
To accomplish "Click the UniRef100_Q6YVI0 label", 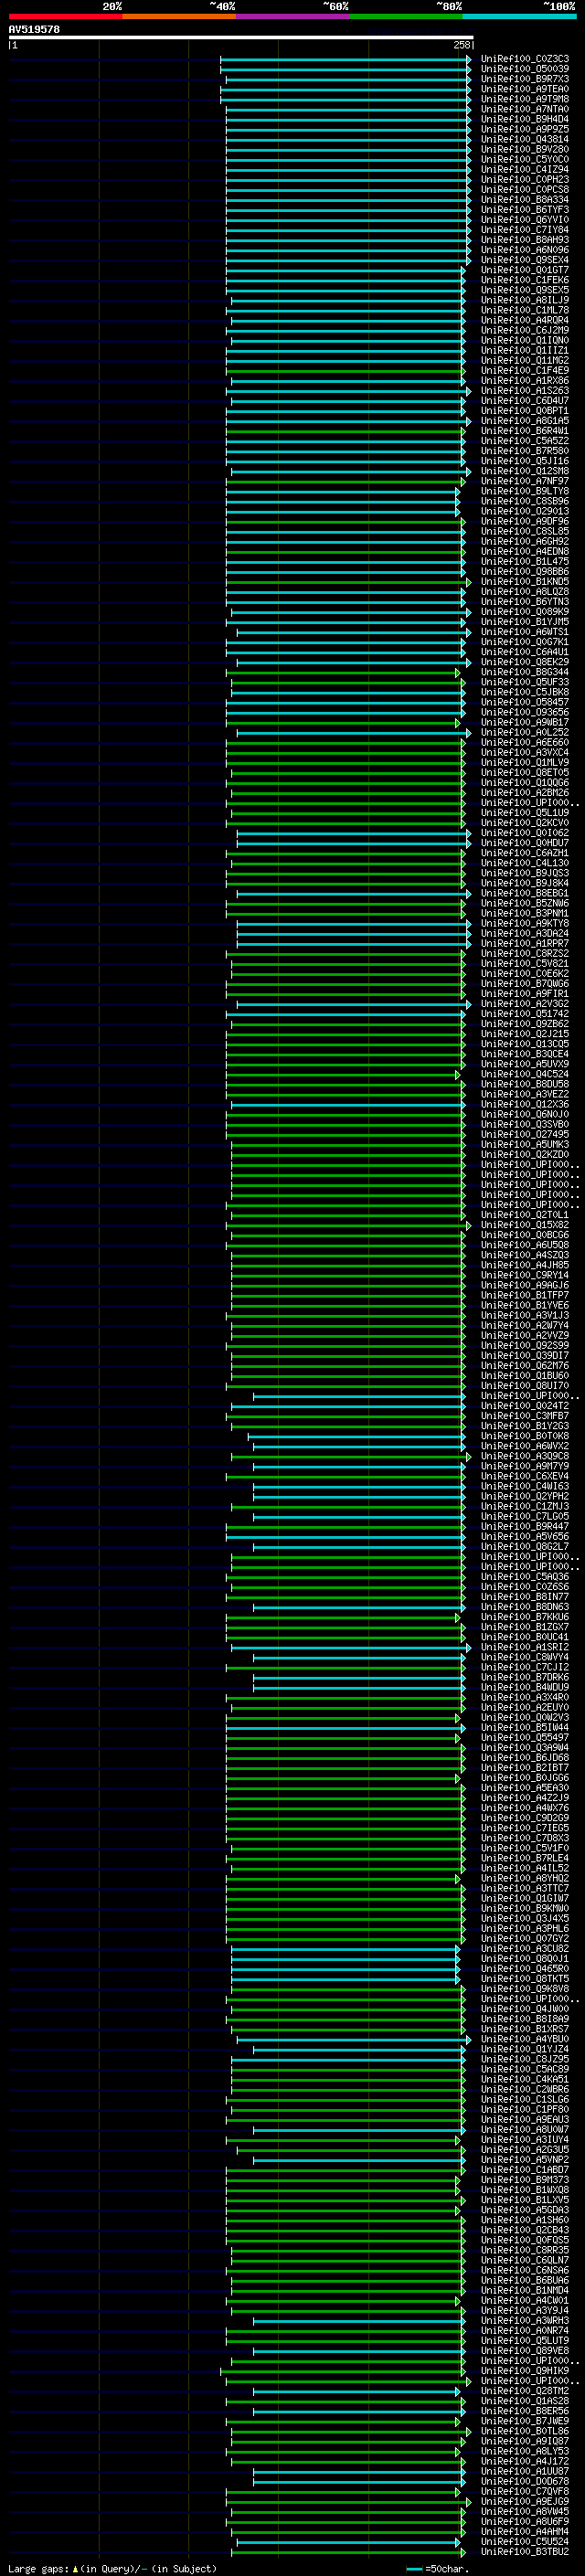I will pos(524,220).
